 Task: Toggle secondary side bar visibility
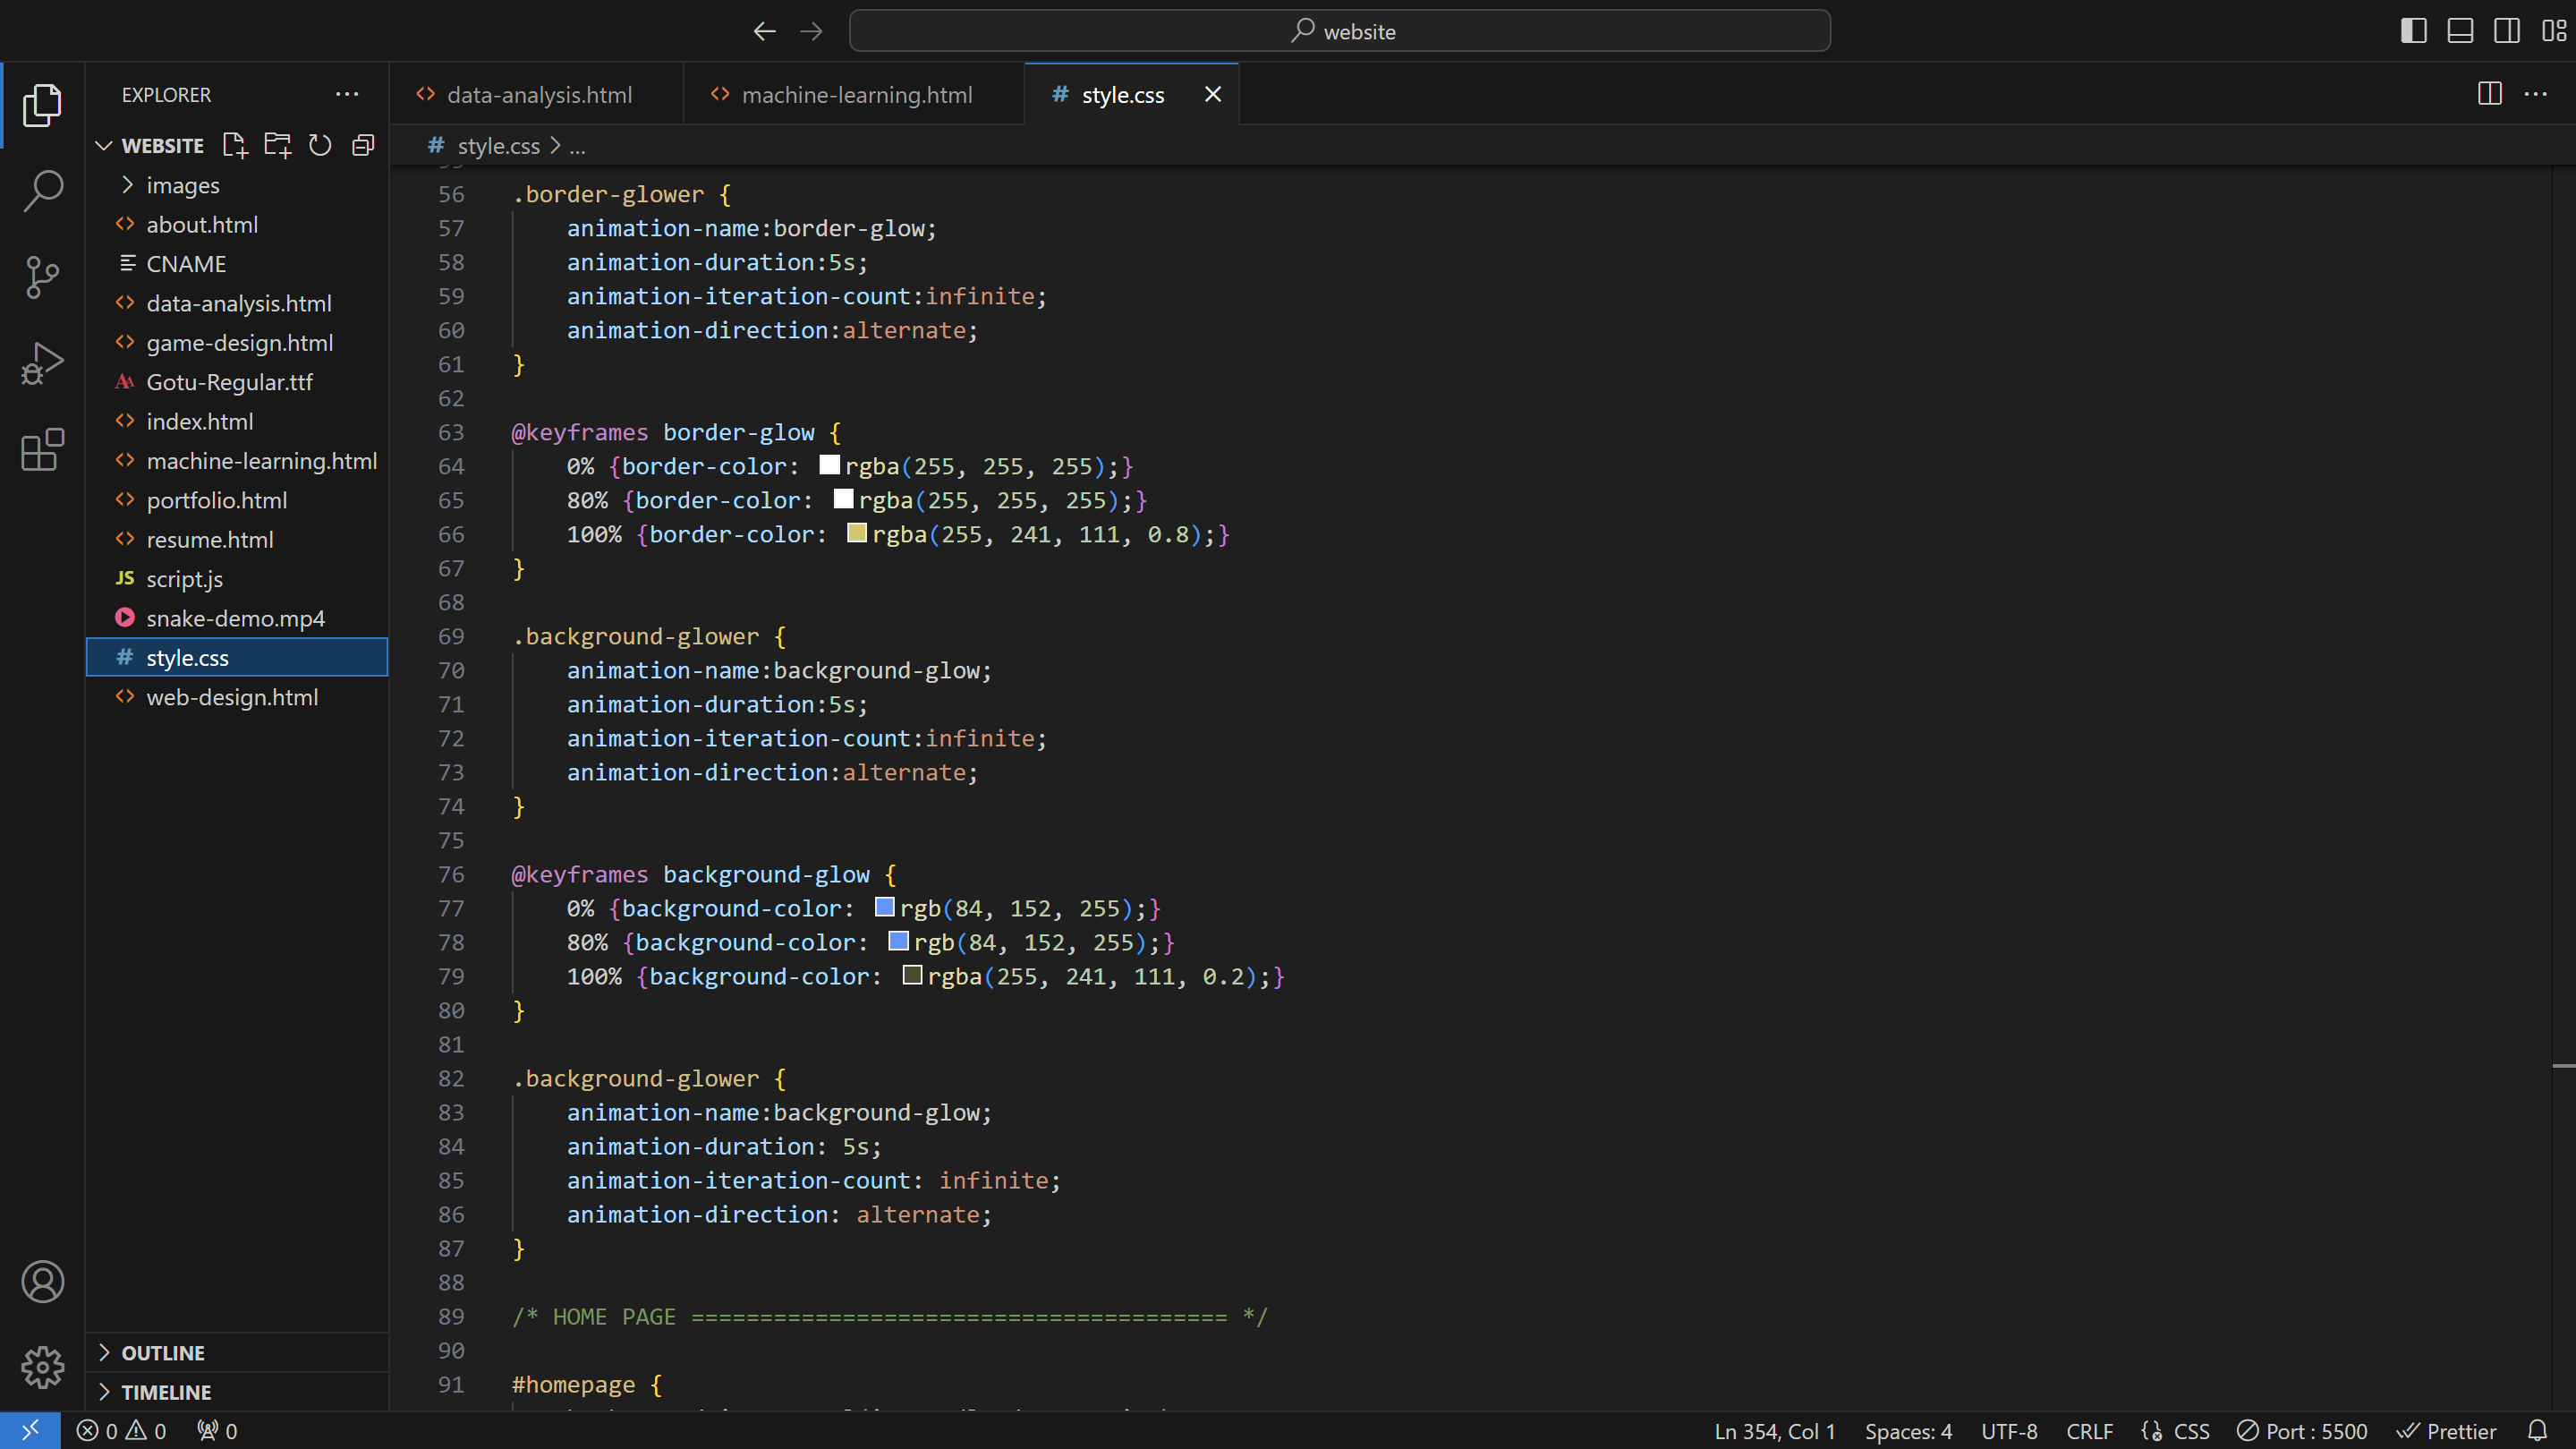(x=2506, y=31)
